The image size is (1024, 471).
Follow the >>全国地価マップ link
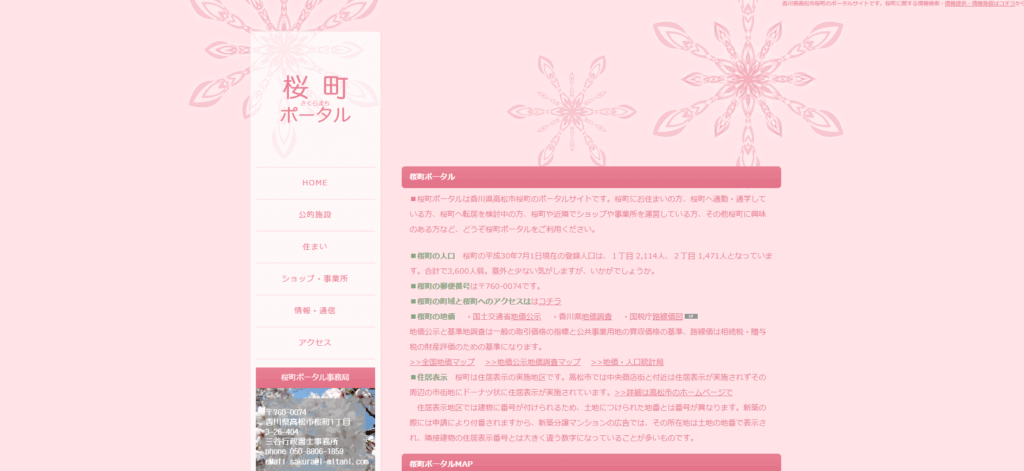click(442, 361)
